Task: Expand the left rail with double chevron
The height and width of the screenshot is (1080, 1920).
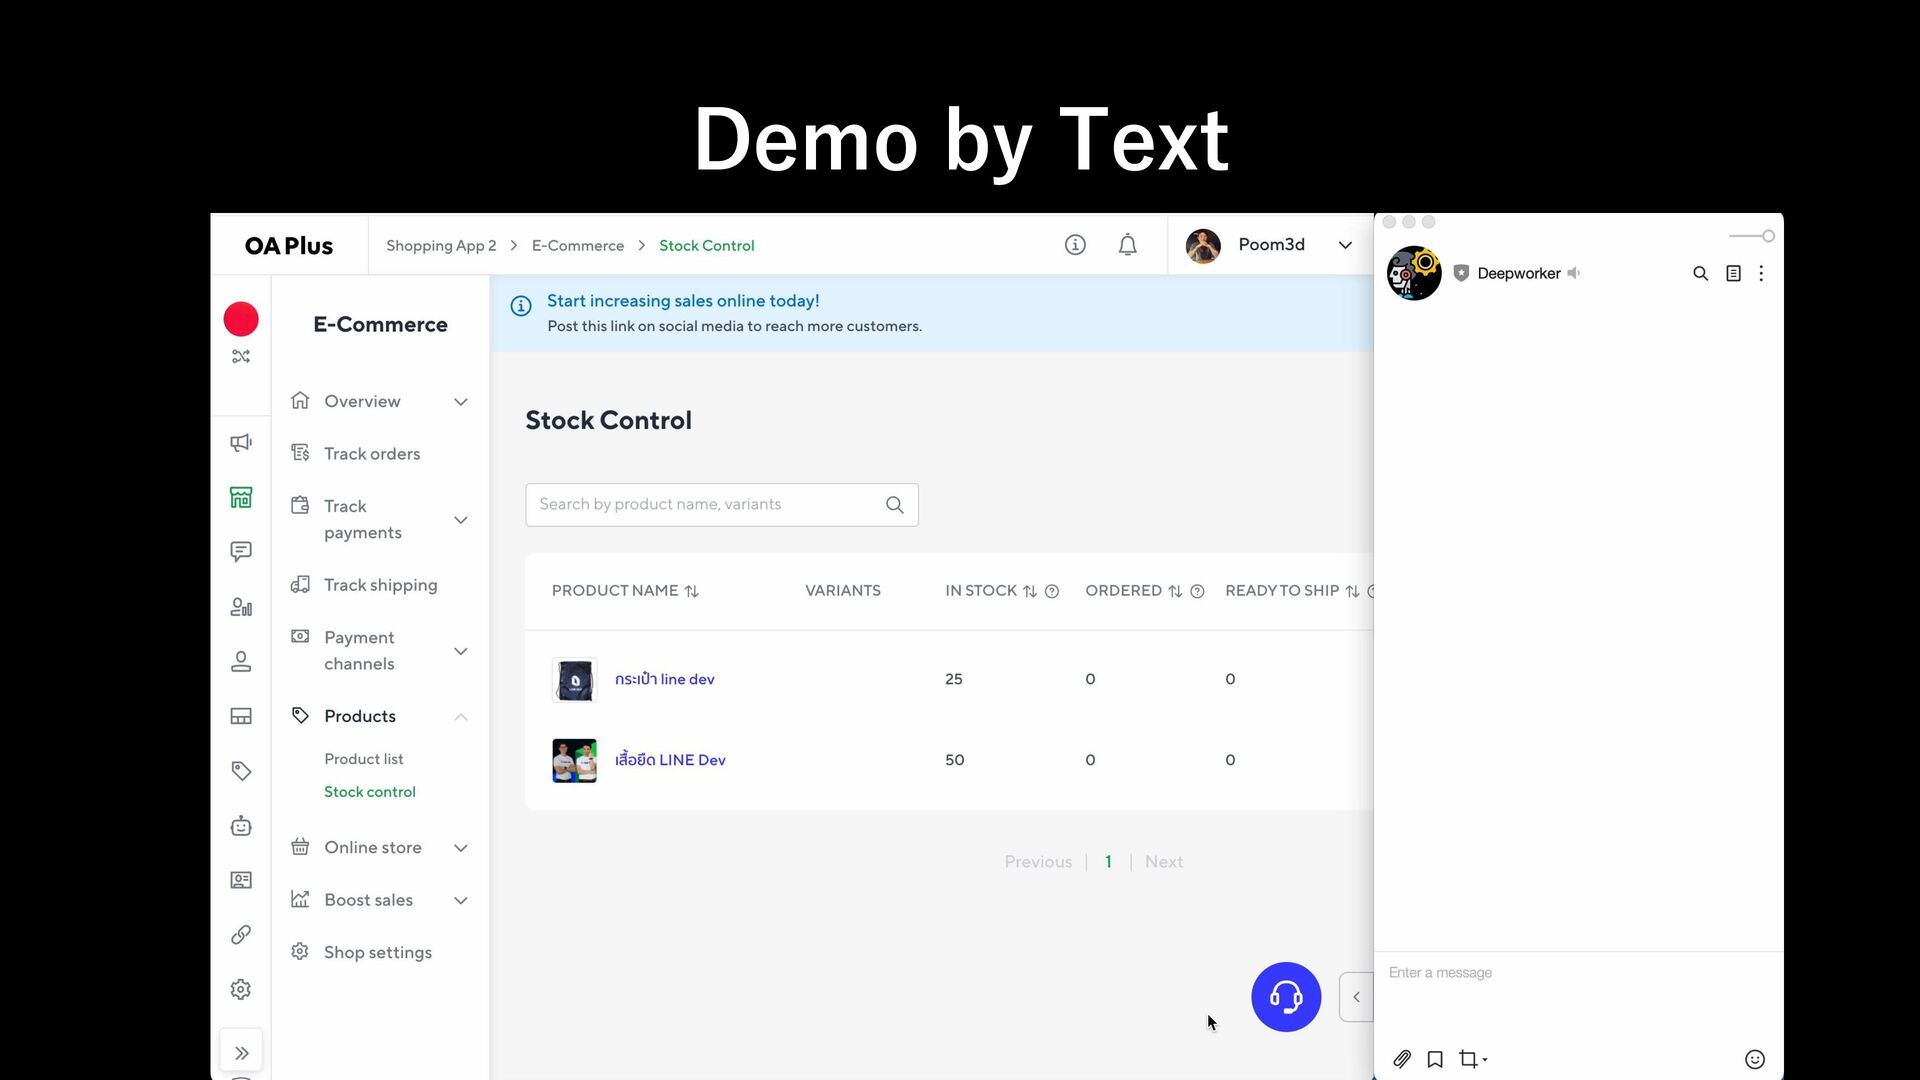Action: click(x=241, y=1052)
